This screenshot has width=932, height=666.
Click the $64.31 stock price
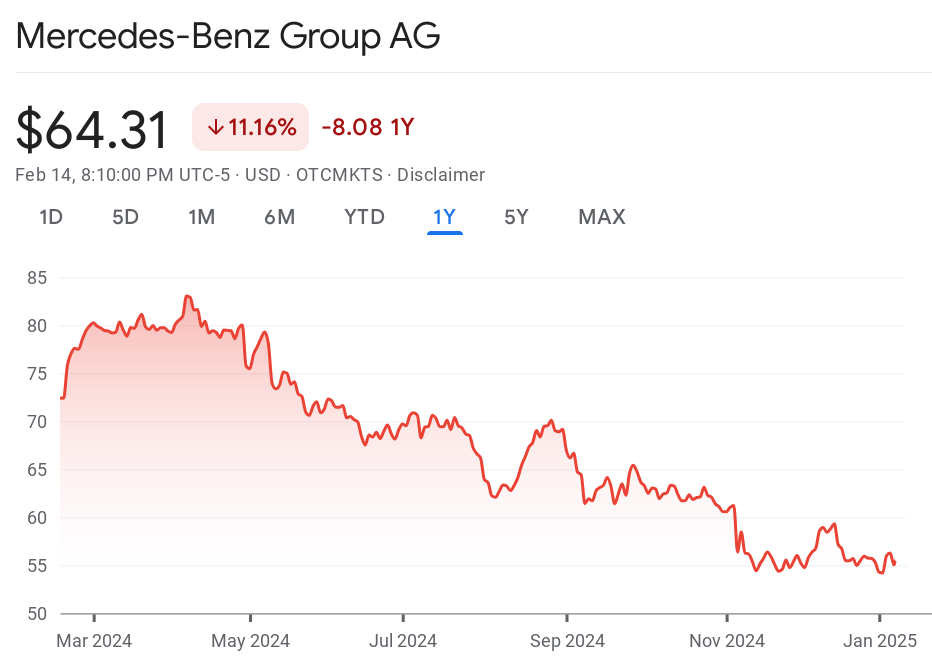92,130
